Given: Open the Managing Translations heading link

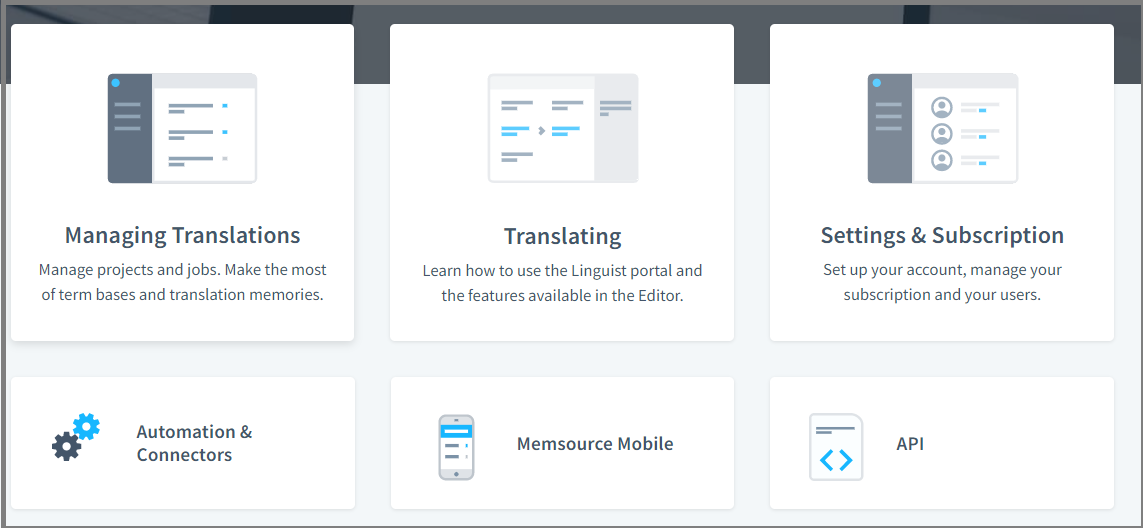Looking at the screenshot, I should (182, 236).
